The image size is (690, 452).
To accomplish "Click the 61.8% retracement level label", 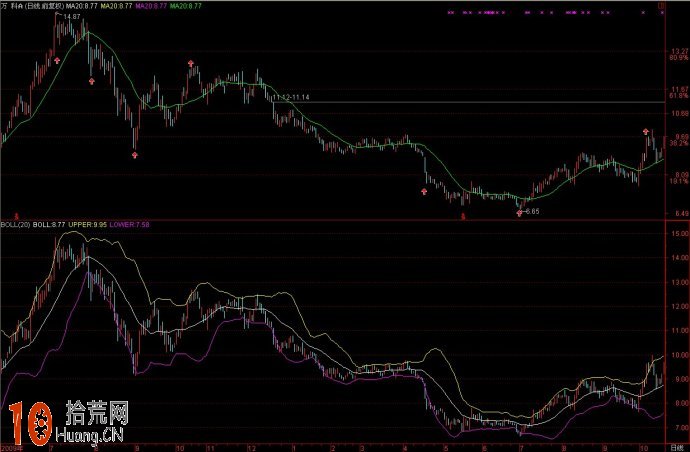I will coord(678,96).
